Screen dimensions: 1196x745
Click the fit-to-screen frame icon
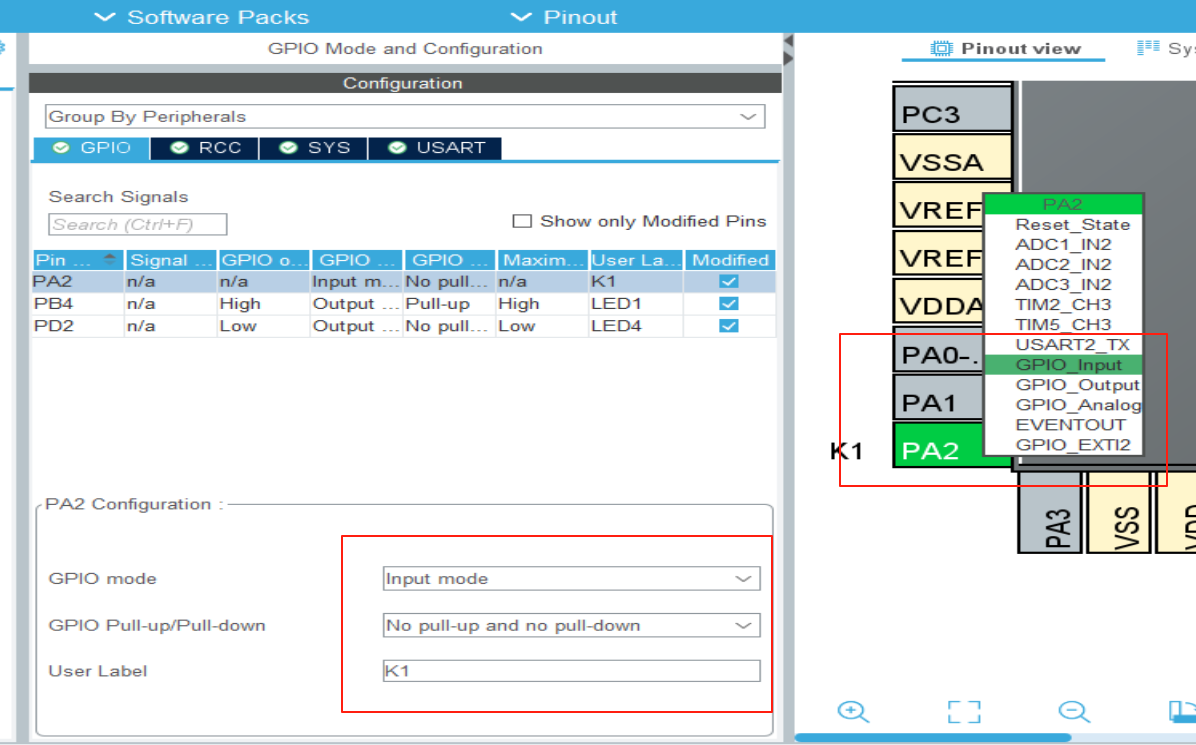click(x=963, y=712)
